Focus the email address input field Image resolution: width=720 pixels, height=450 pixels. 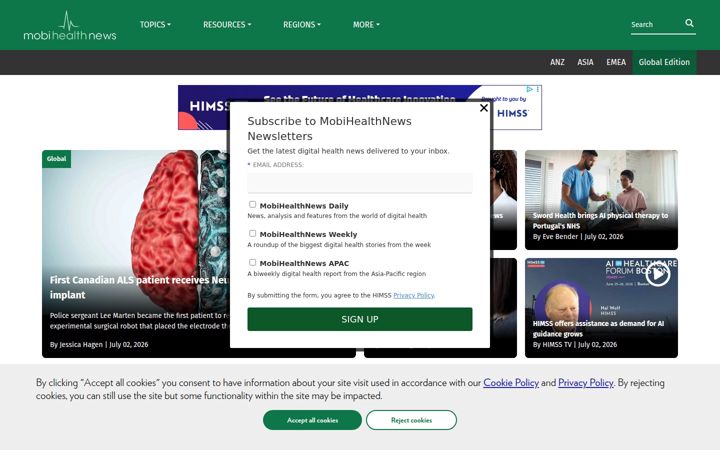[x=360, y=183]
